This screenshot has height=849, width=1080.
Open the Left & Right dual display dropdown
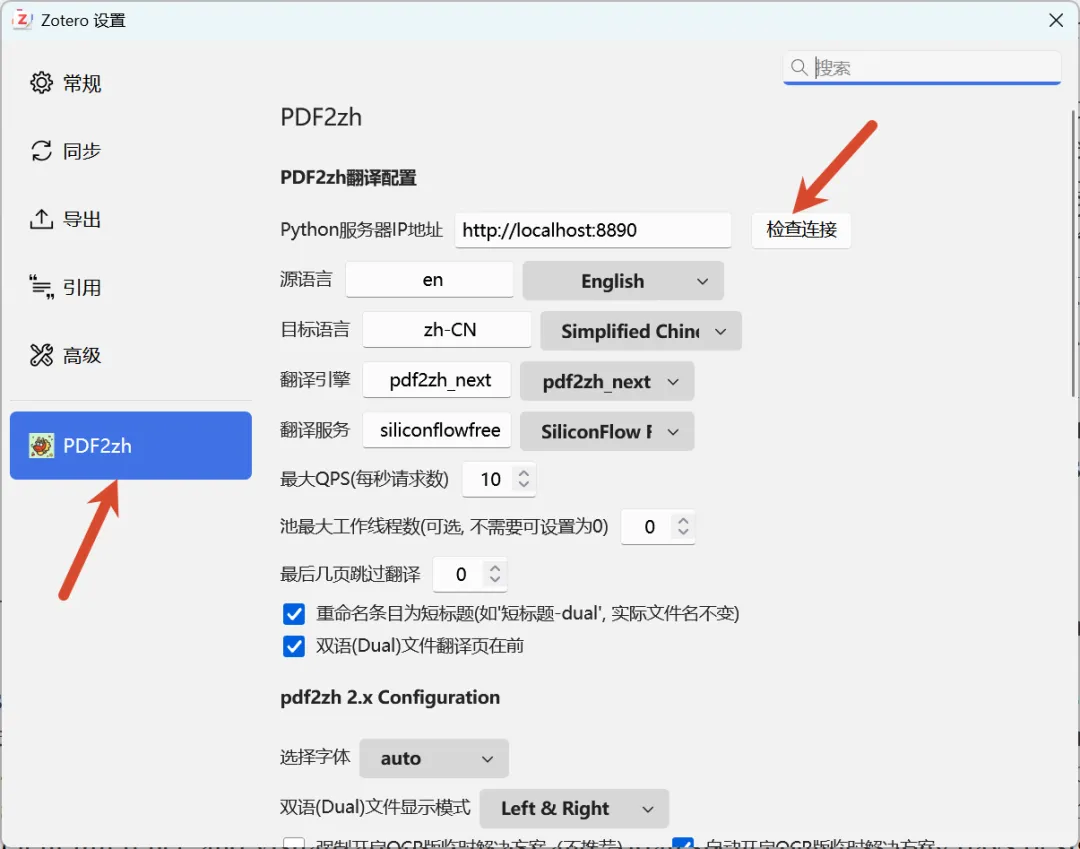[574, 808]
